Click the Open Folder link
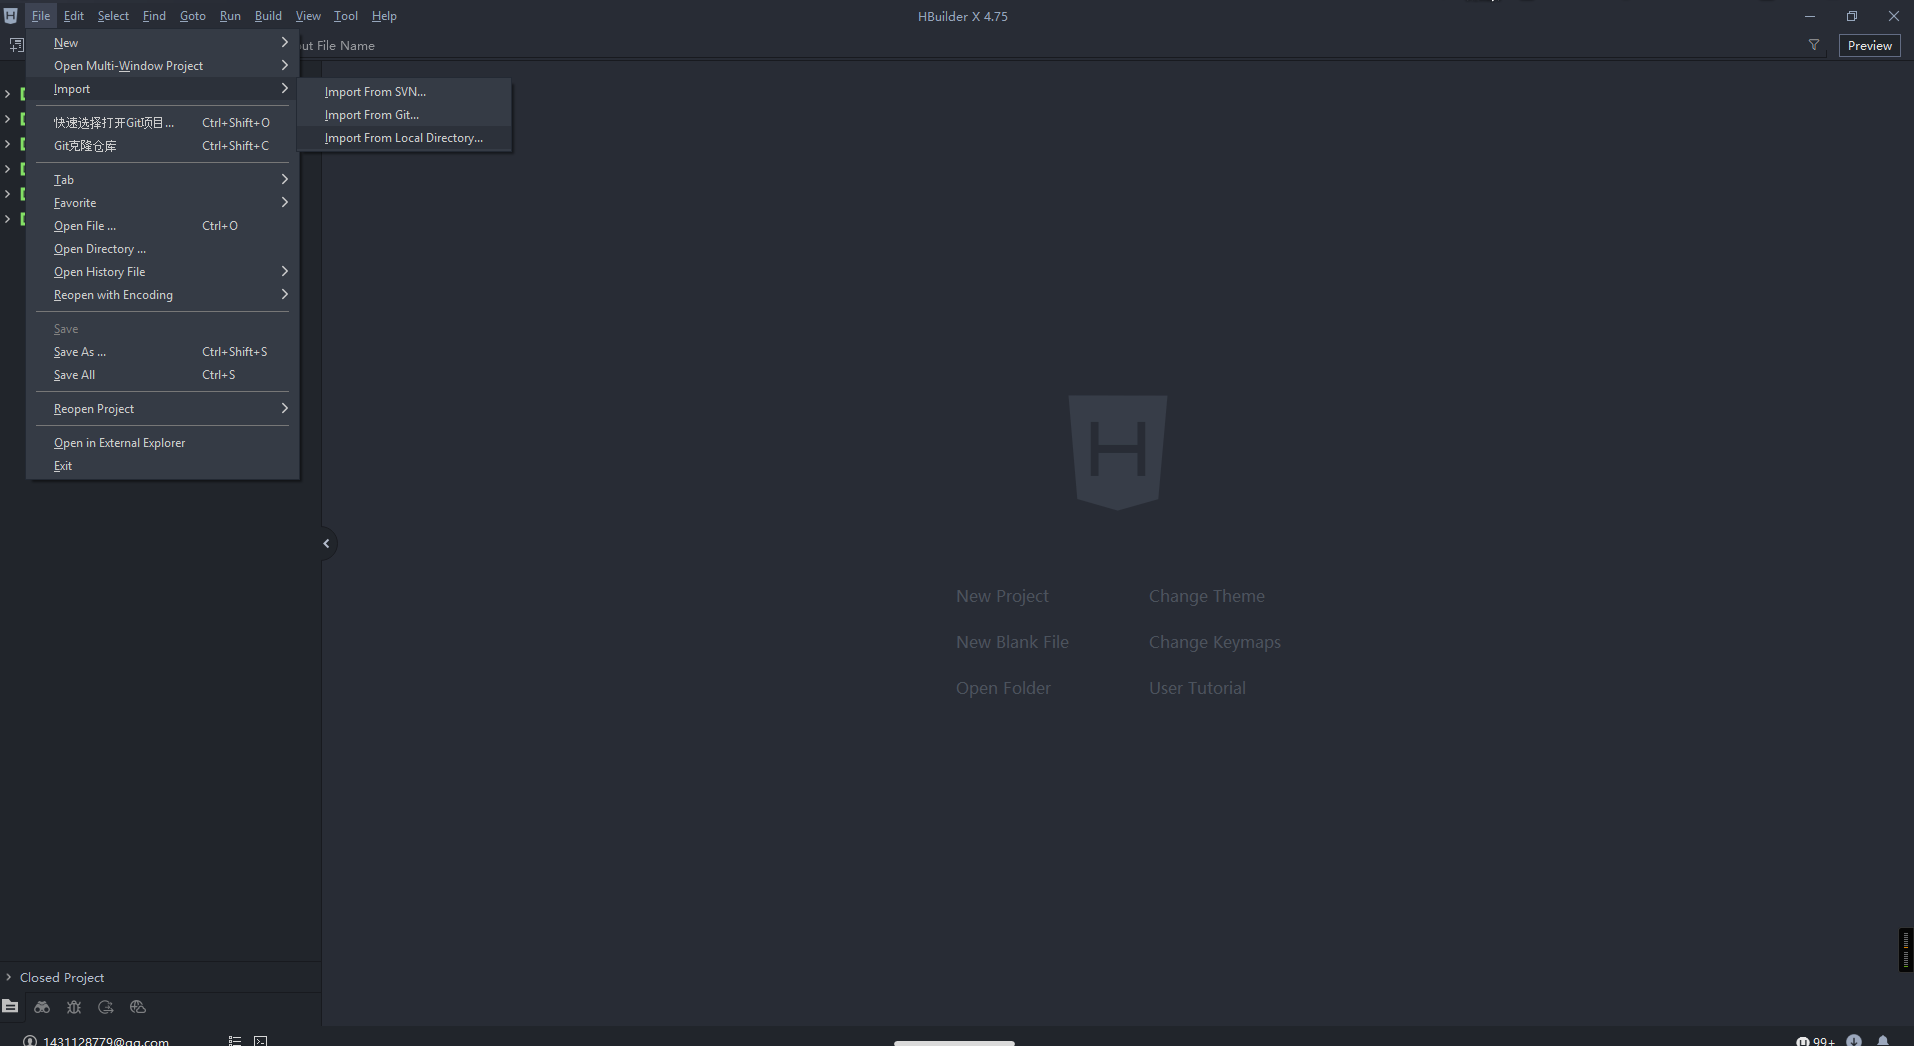 point(1003,688)
